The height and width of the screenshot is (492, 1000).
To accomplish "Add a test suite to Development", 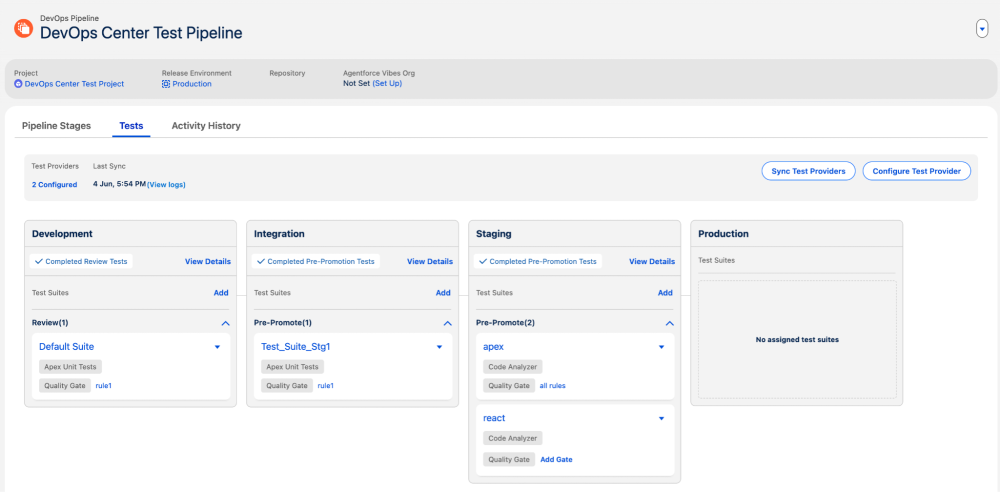I will coord(221,293).
